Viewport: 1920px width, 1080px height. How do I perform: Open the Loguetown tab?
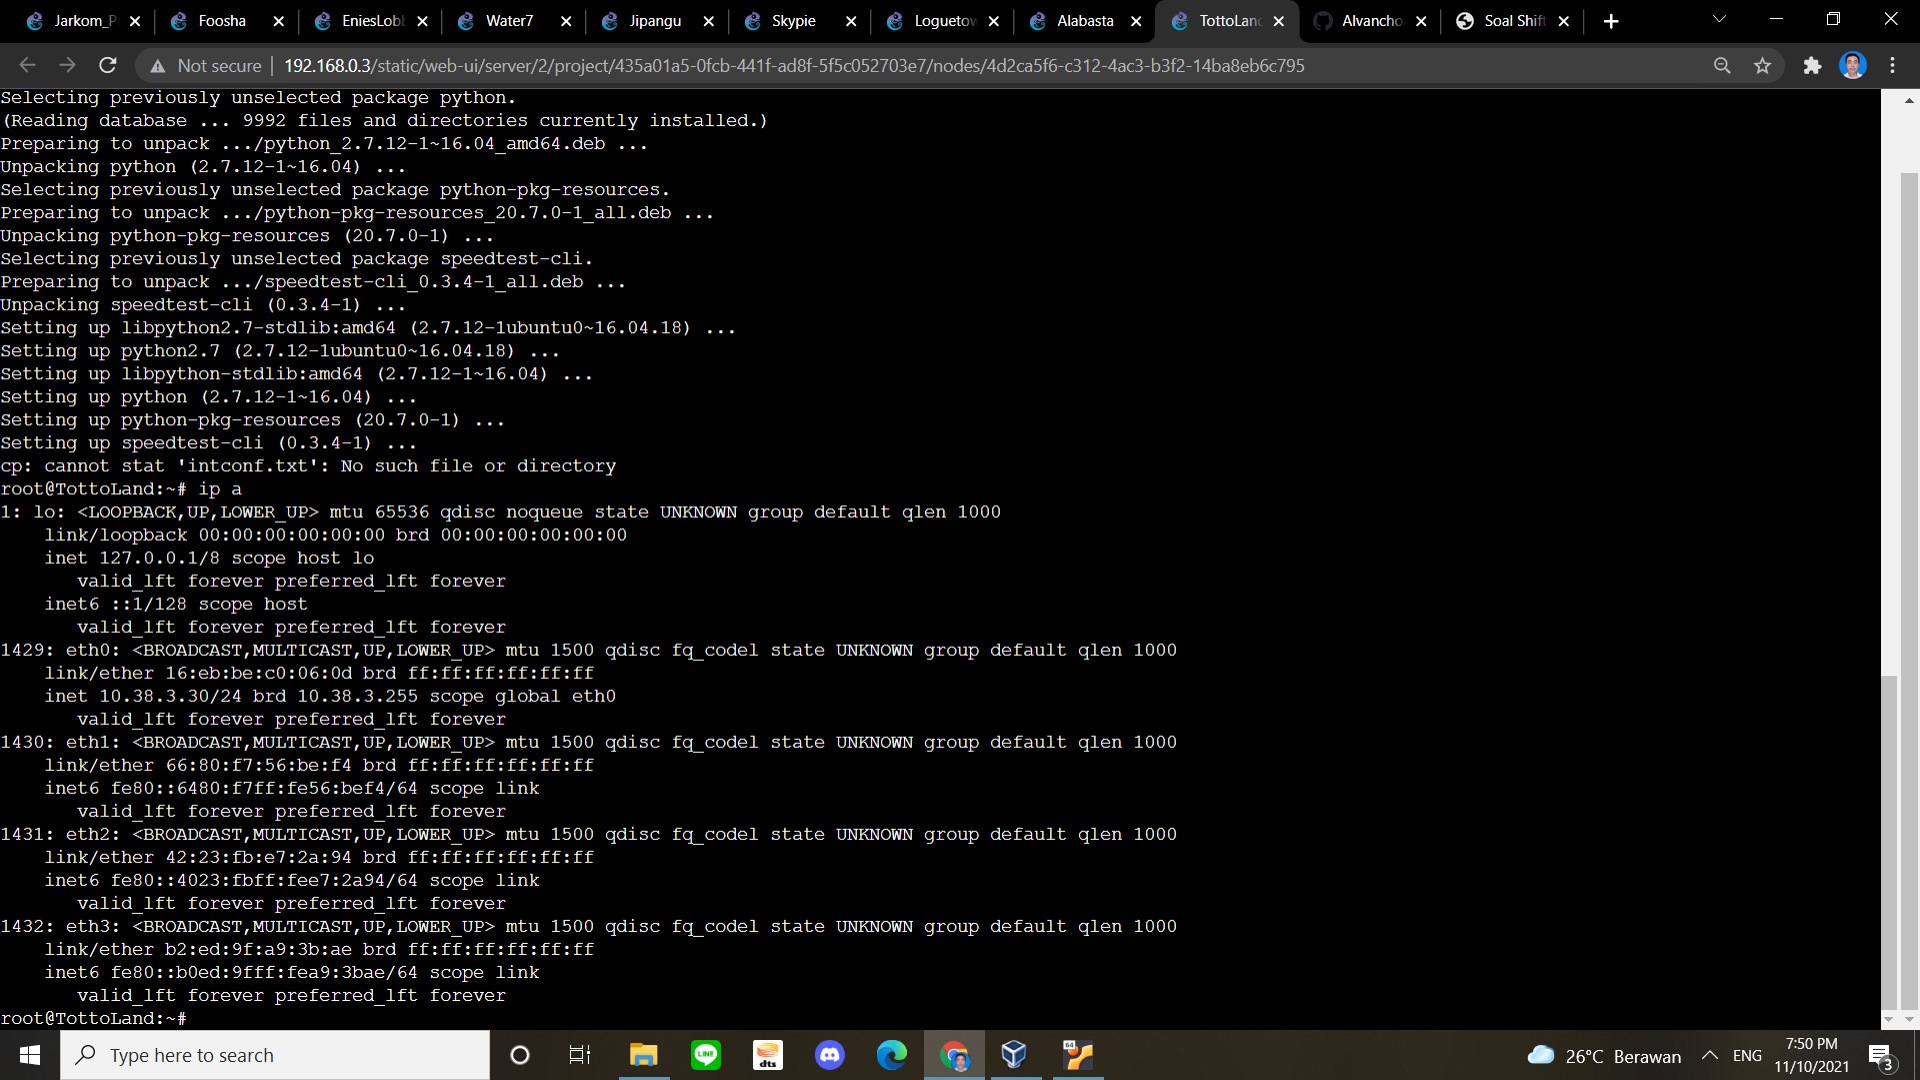pyautogui.click(x=940, y=21)
